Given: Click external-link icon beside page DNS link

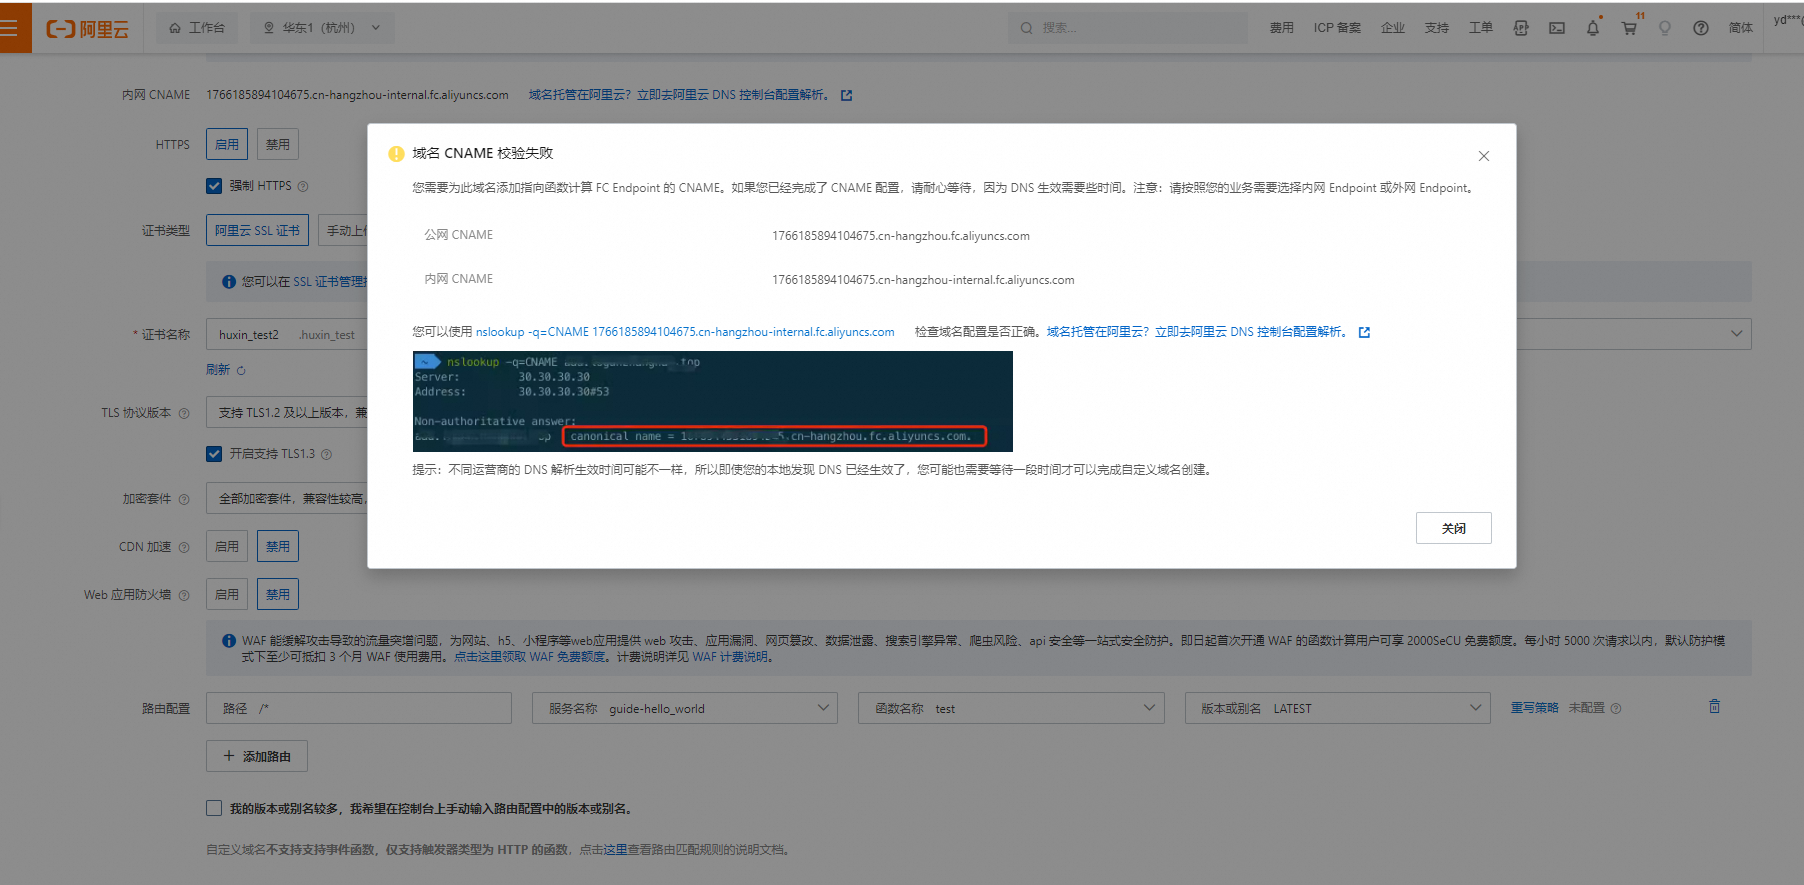Looking at the screenshot, I should (x=846, y=95).
